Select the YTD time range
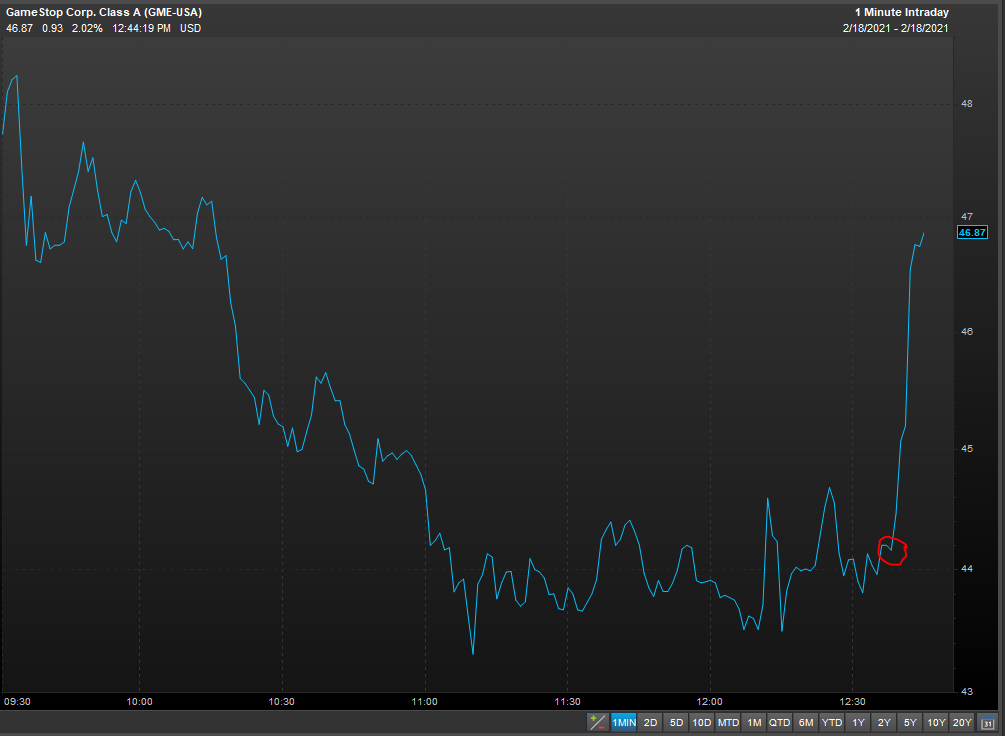 pyautogui.click(x=832, y=722)
